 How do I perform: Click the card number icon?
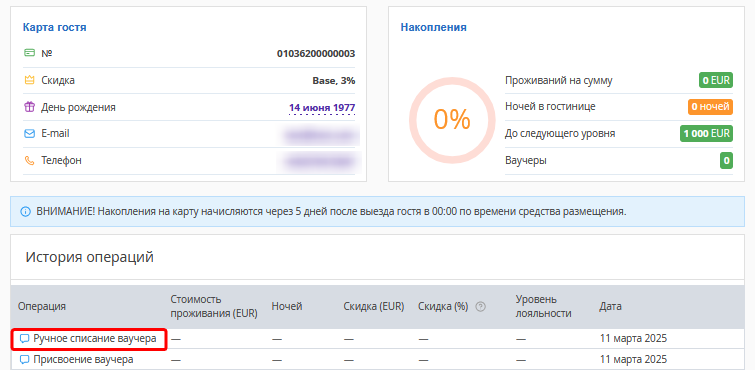pos(29,53)
